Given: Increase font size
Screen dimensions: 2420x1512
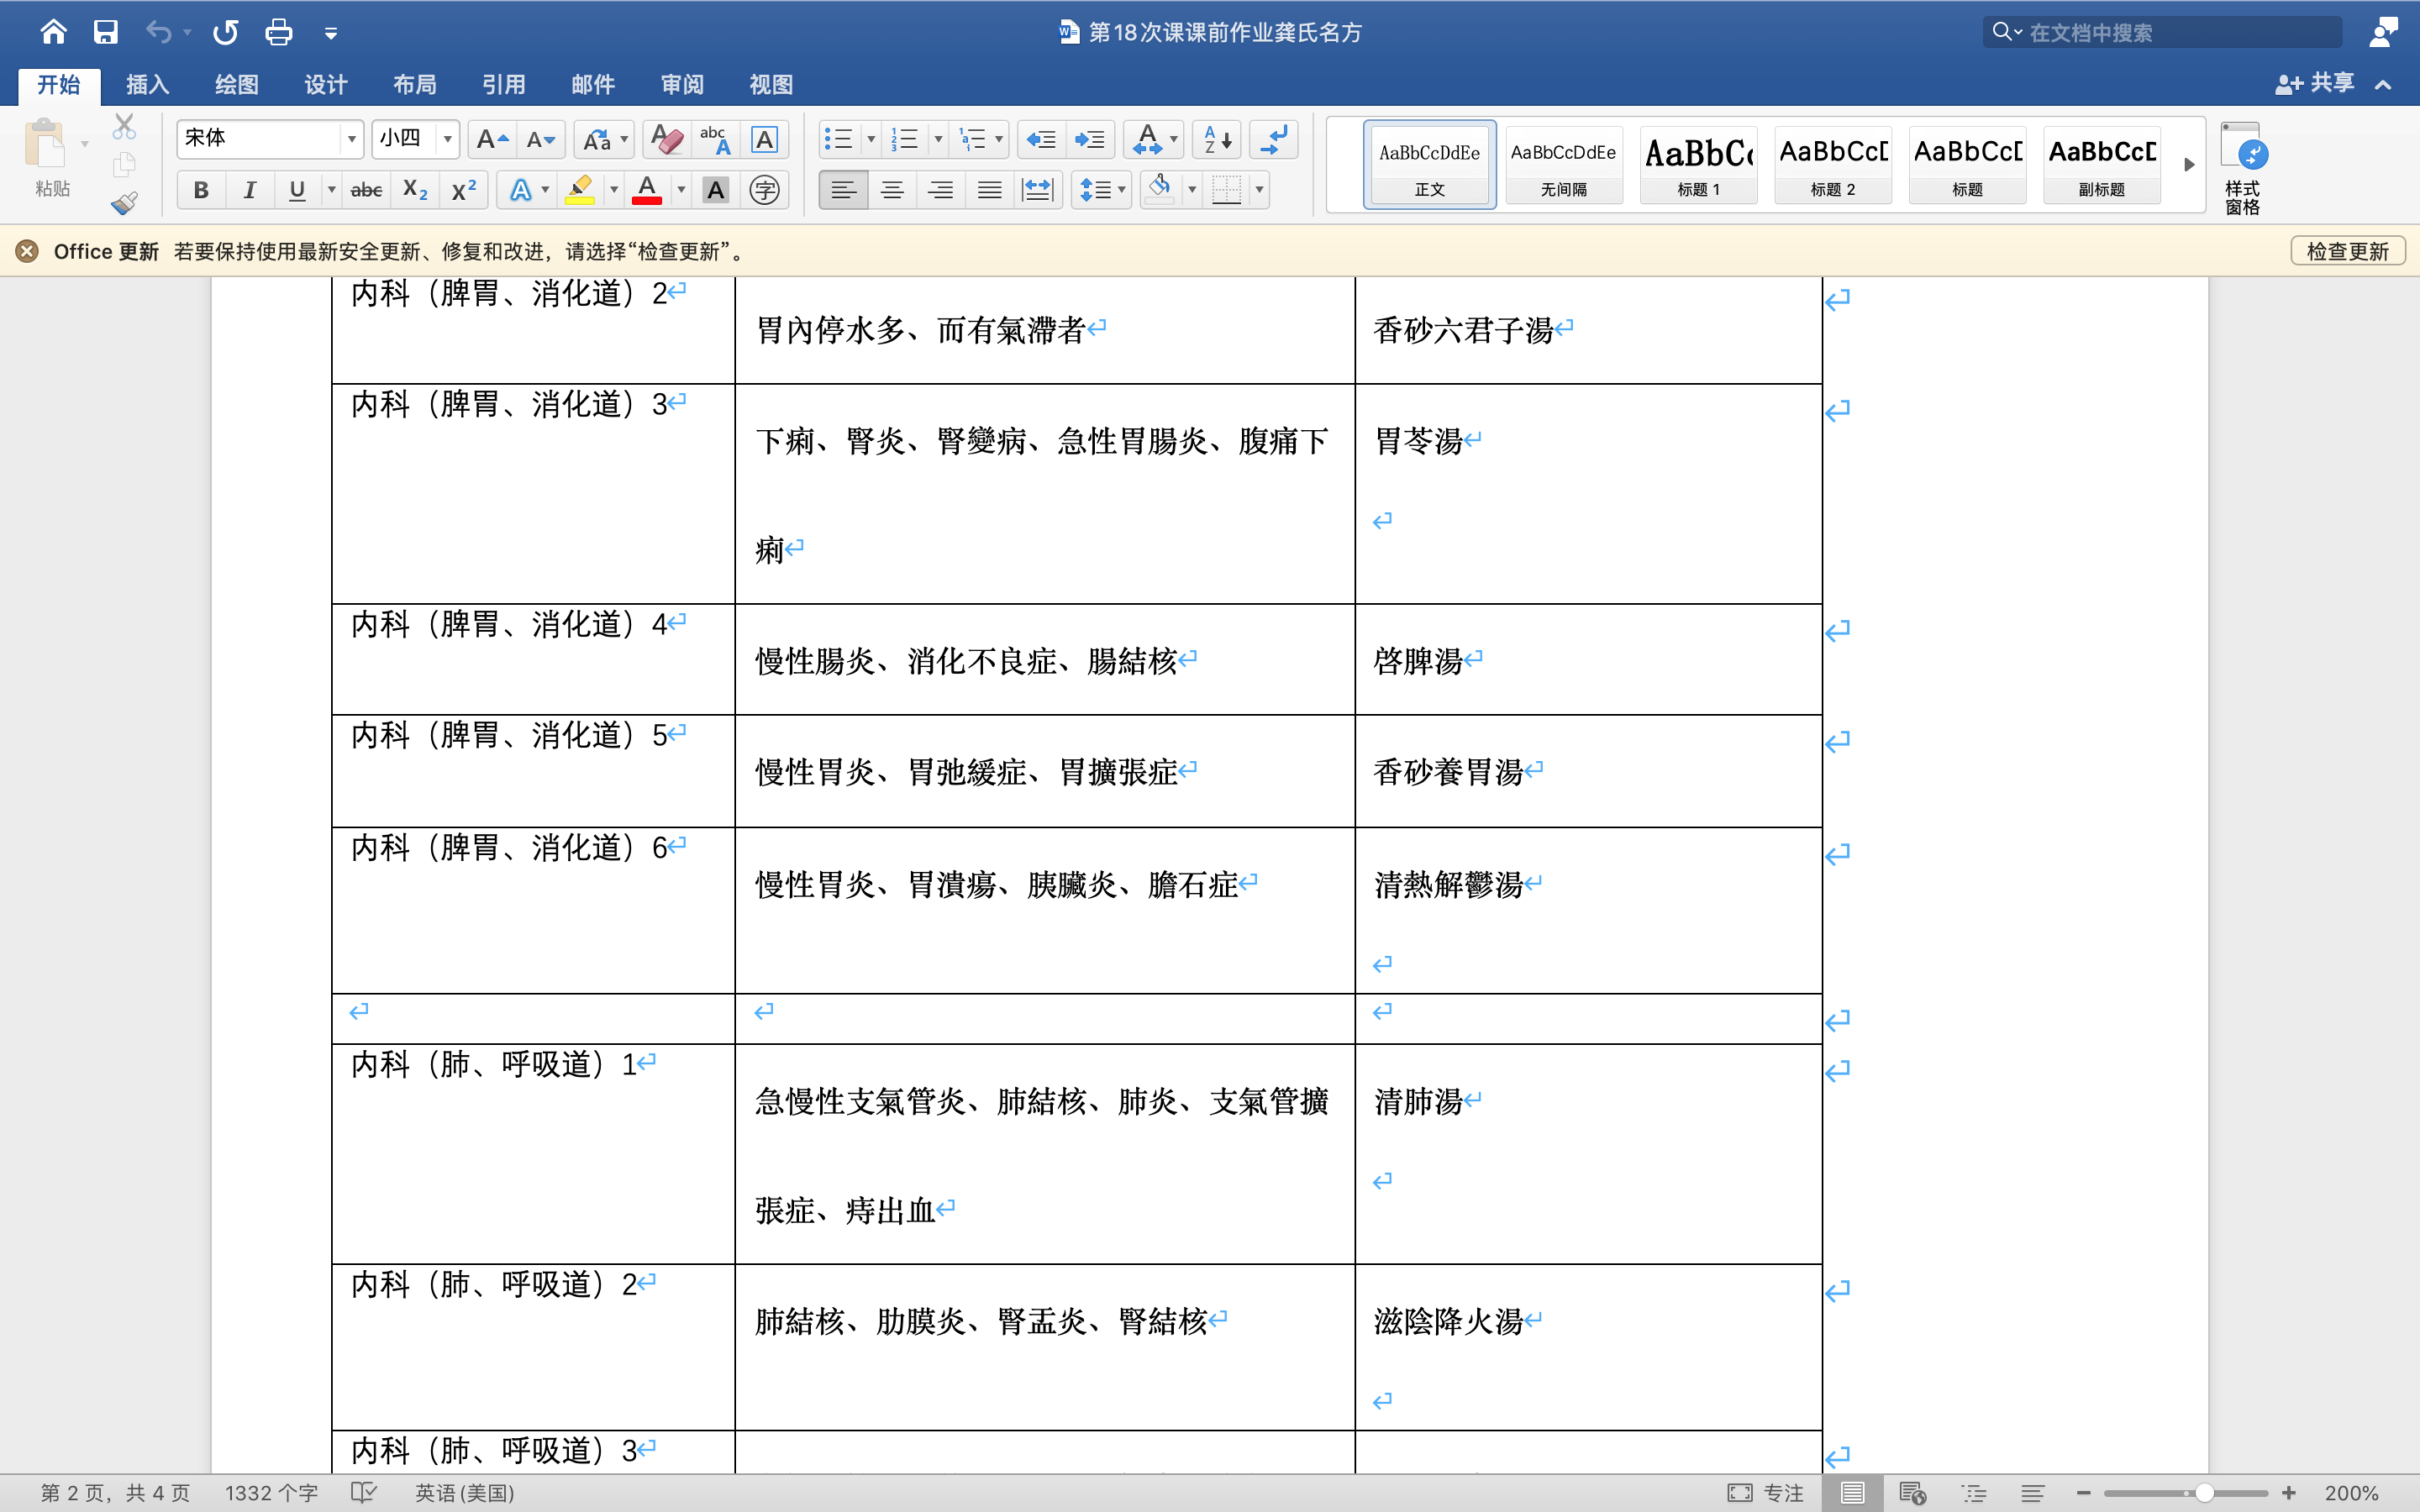Looking at the screenshot, I should (x=492, y=139).
